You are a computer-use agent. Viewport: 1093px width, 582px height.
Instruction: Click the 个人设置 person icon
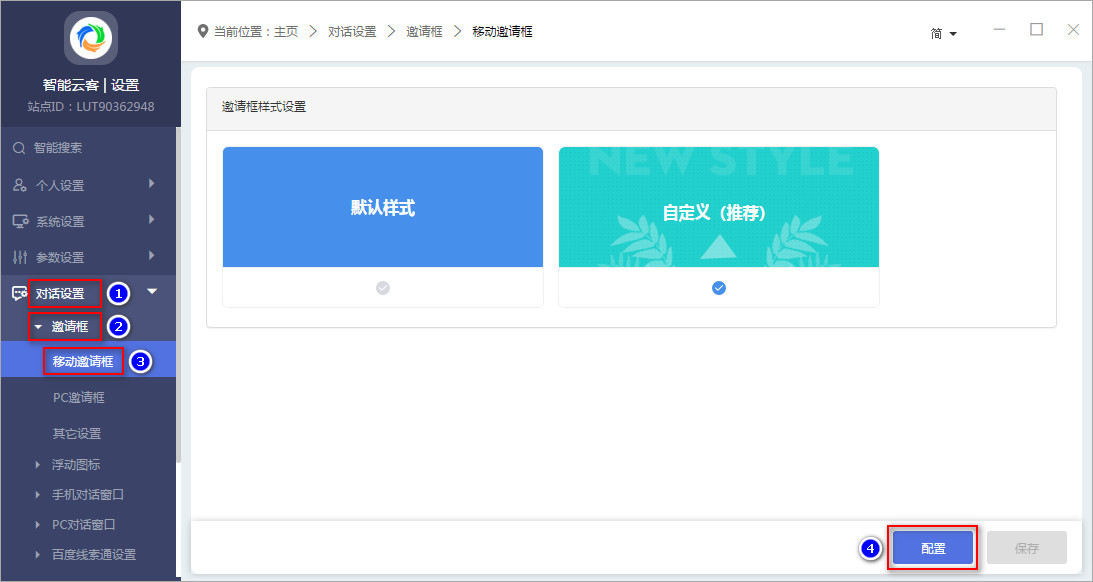point(20,185)
